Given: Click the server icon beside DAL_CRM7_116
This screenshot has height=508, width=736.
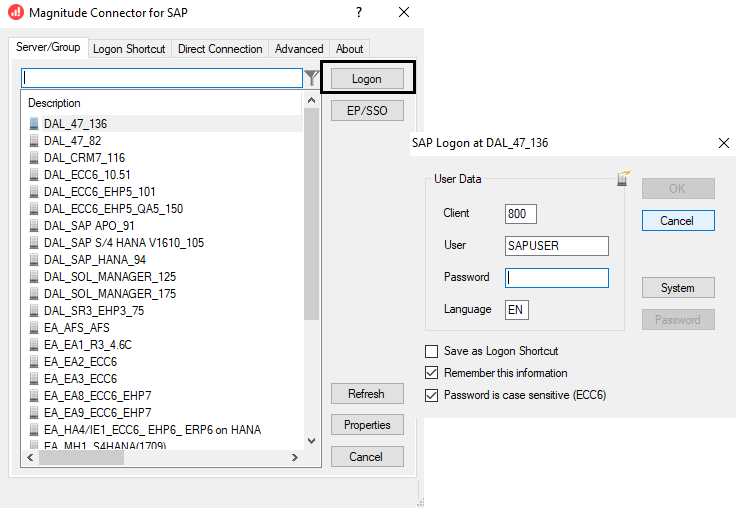Looking at the screenshot, I should (35, 158).
